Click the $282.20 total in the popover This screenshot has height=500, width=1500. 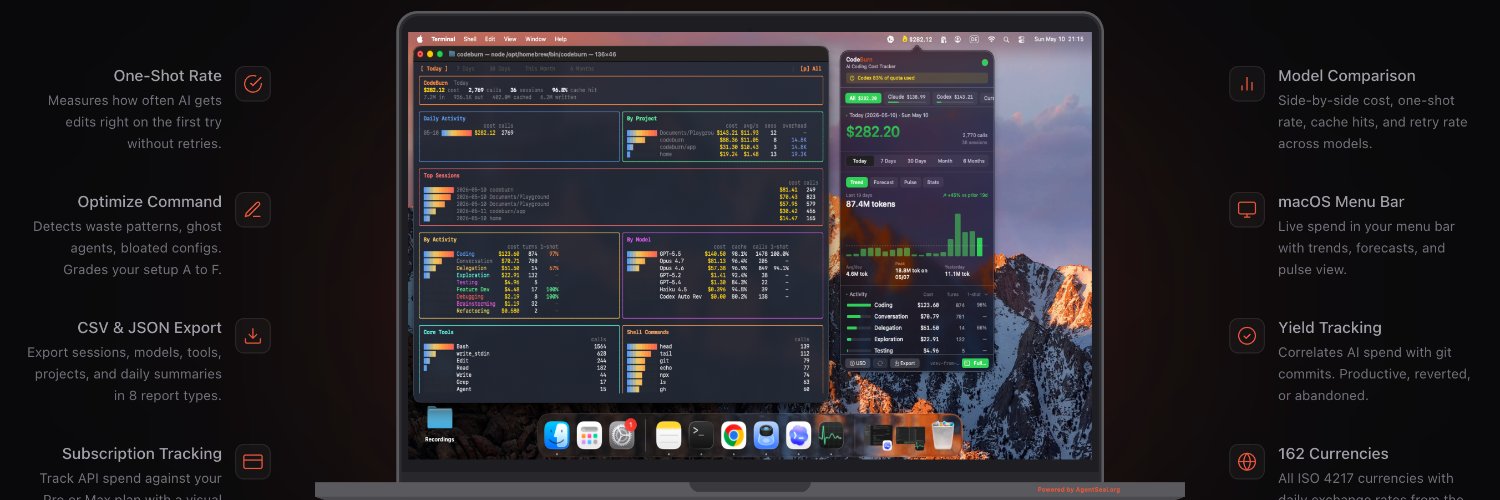click(873, 131)
